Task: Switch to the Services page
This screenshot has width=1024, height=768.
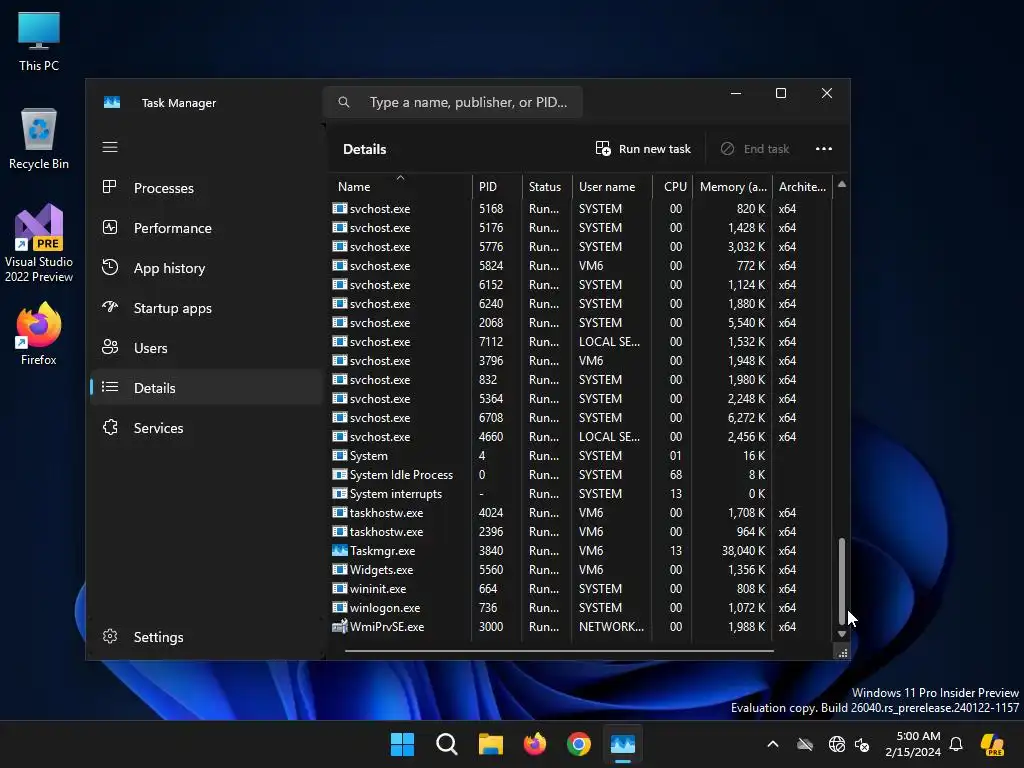Action: (x=206, y=428)
